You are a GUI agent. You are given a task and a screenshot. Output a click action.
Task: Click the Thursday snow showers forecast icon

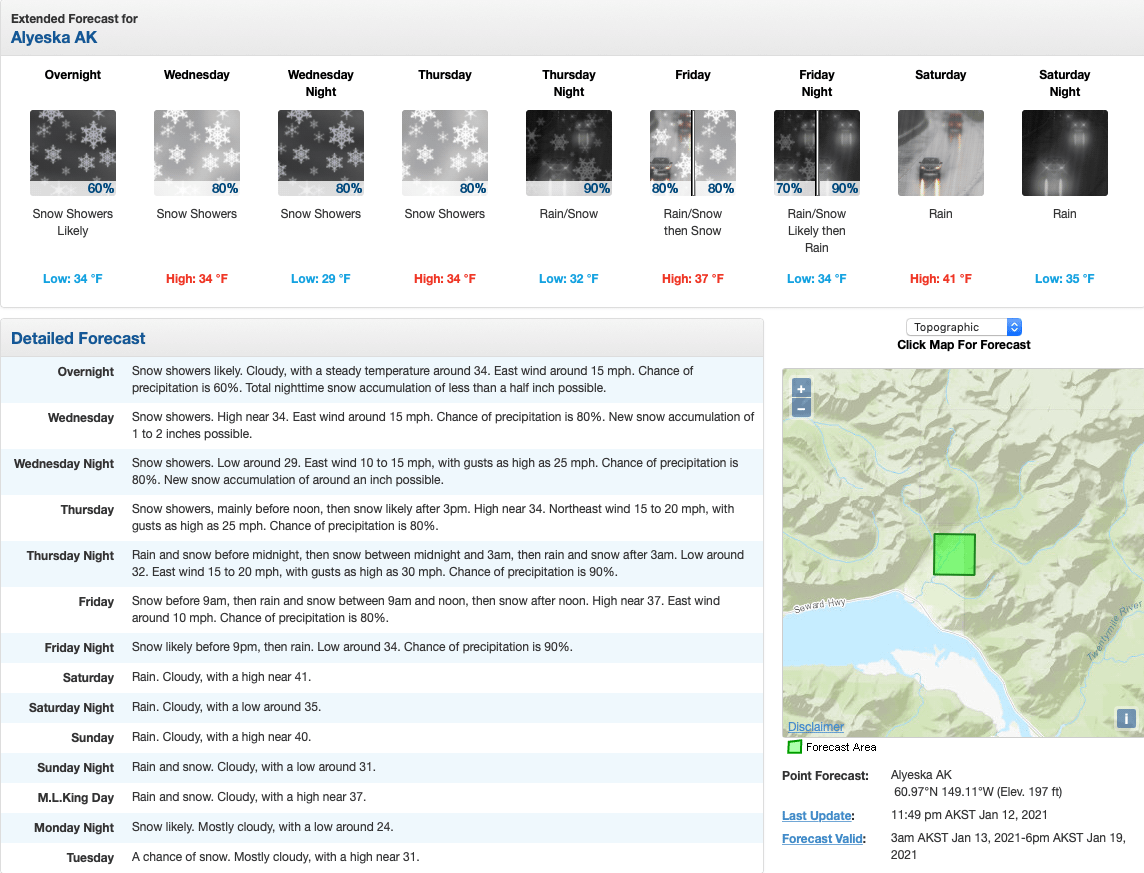click(x=445, y=153)
